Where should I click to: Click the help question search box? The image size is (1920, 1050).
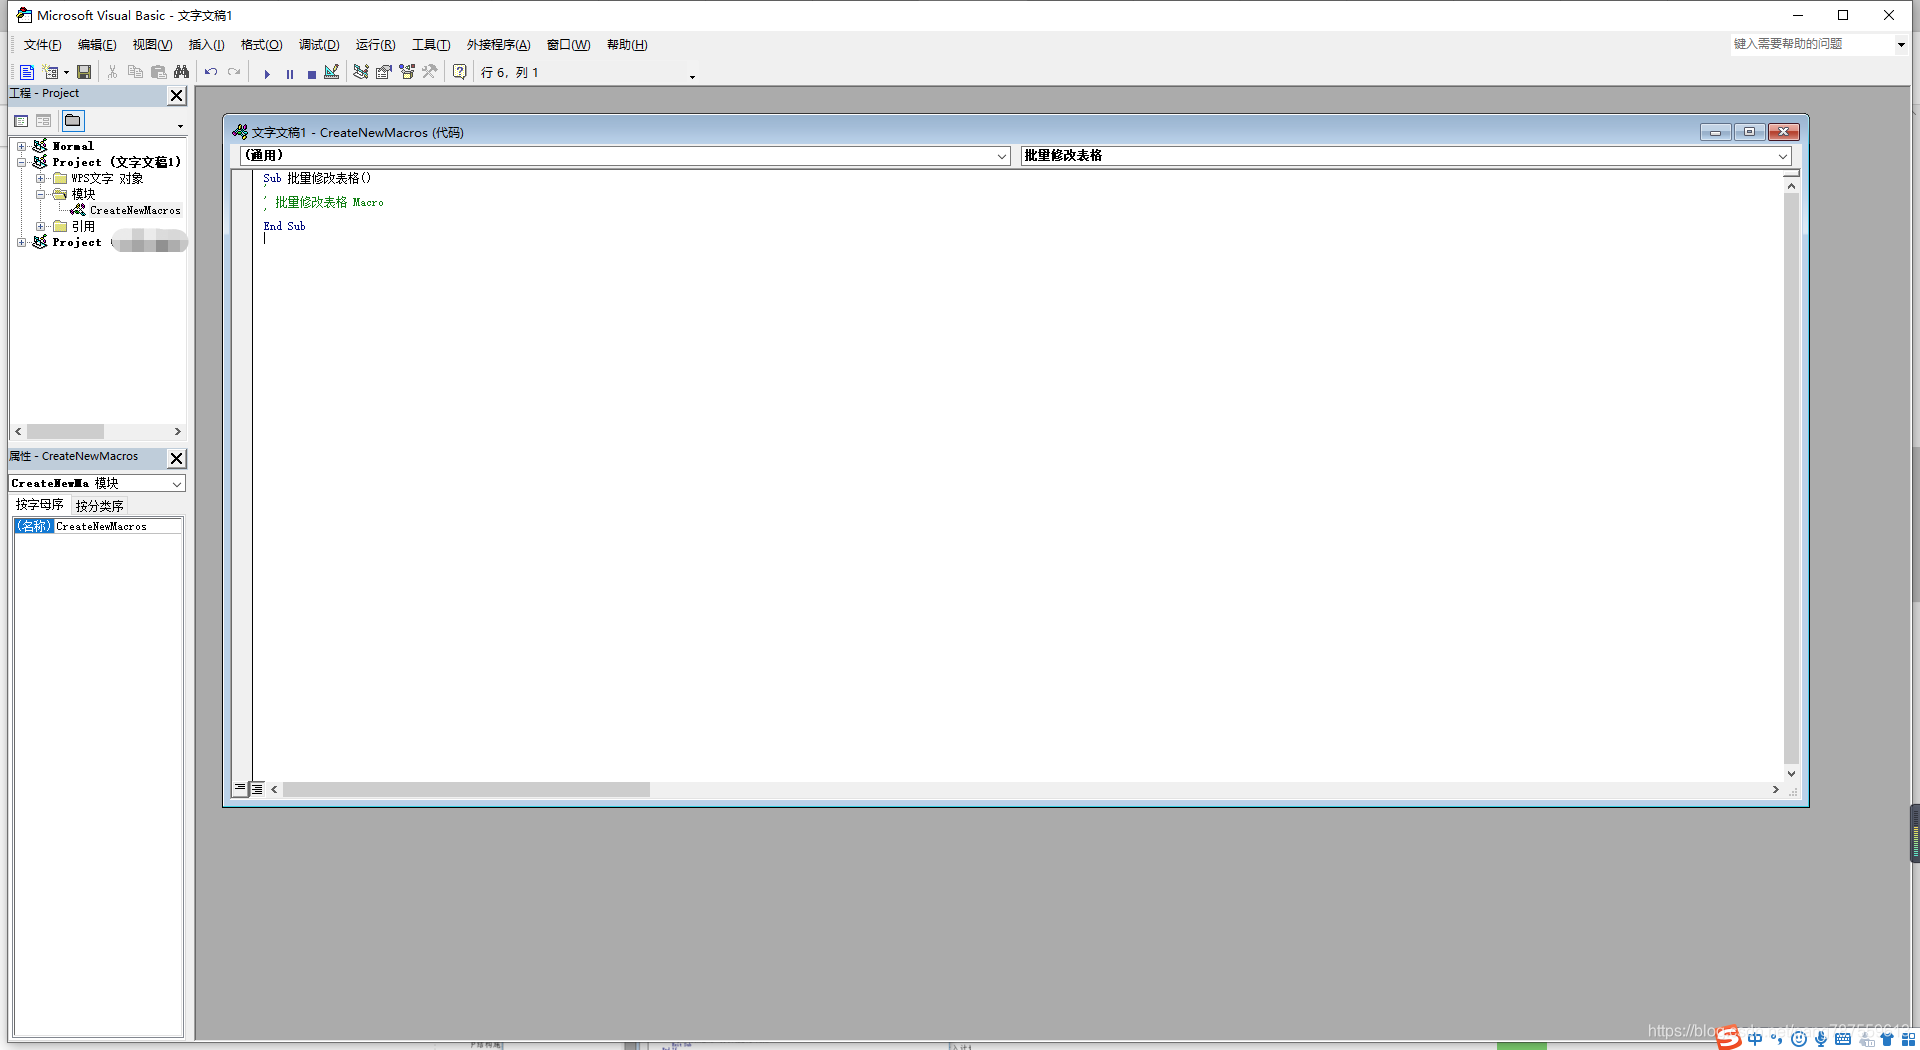coord(1811,44)
